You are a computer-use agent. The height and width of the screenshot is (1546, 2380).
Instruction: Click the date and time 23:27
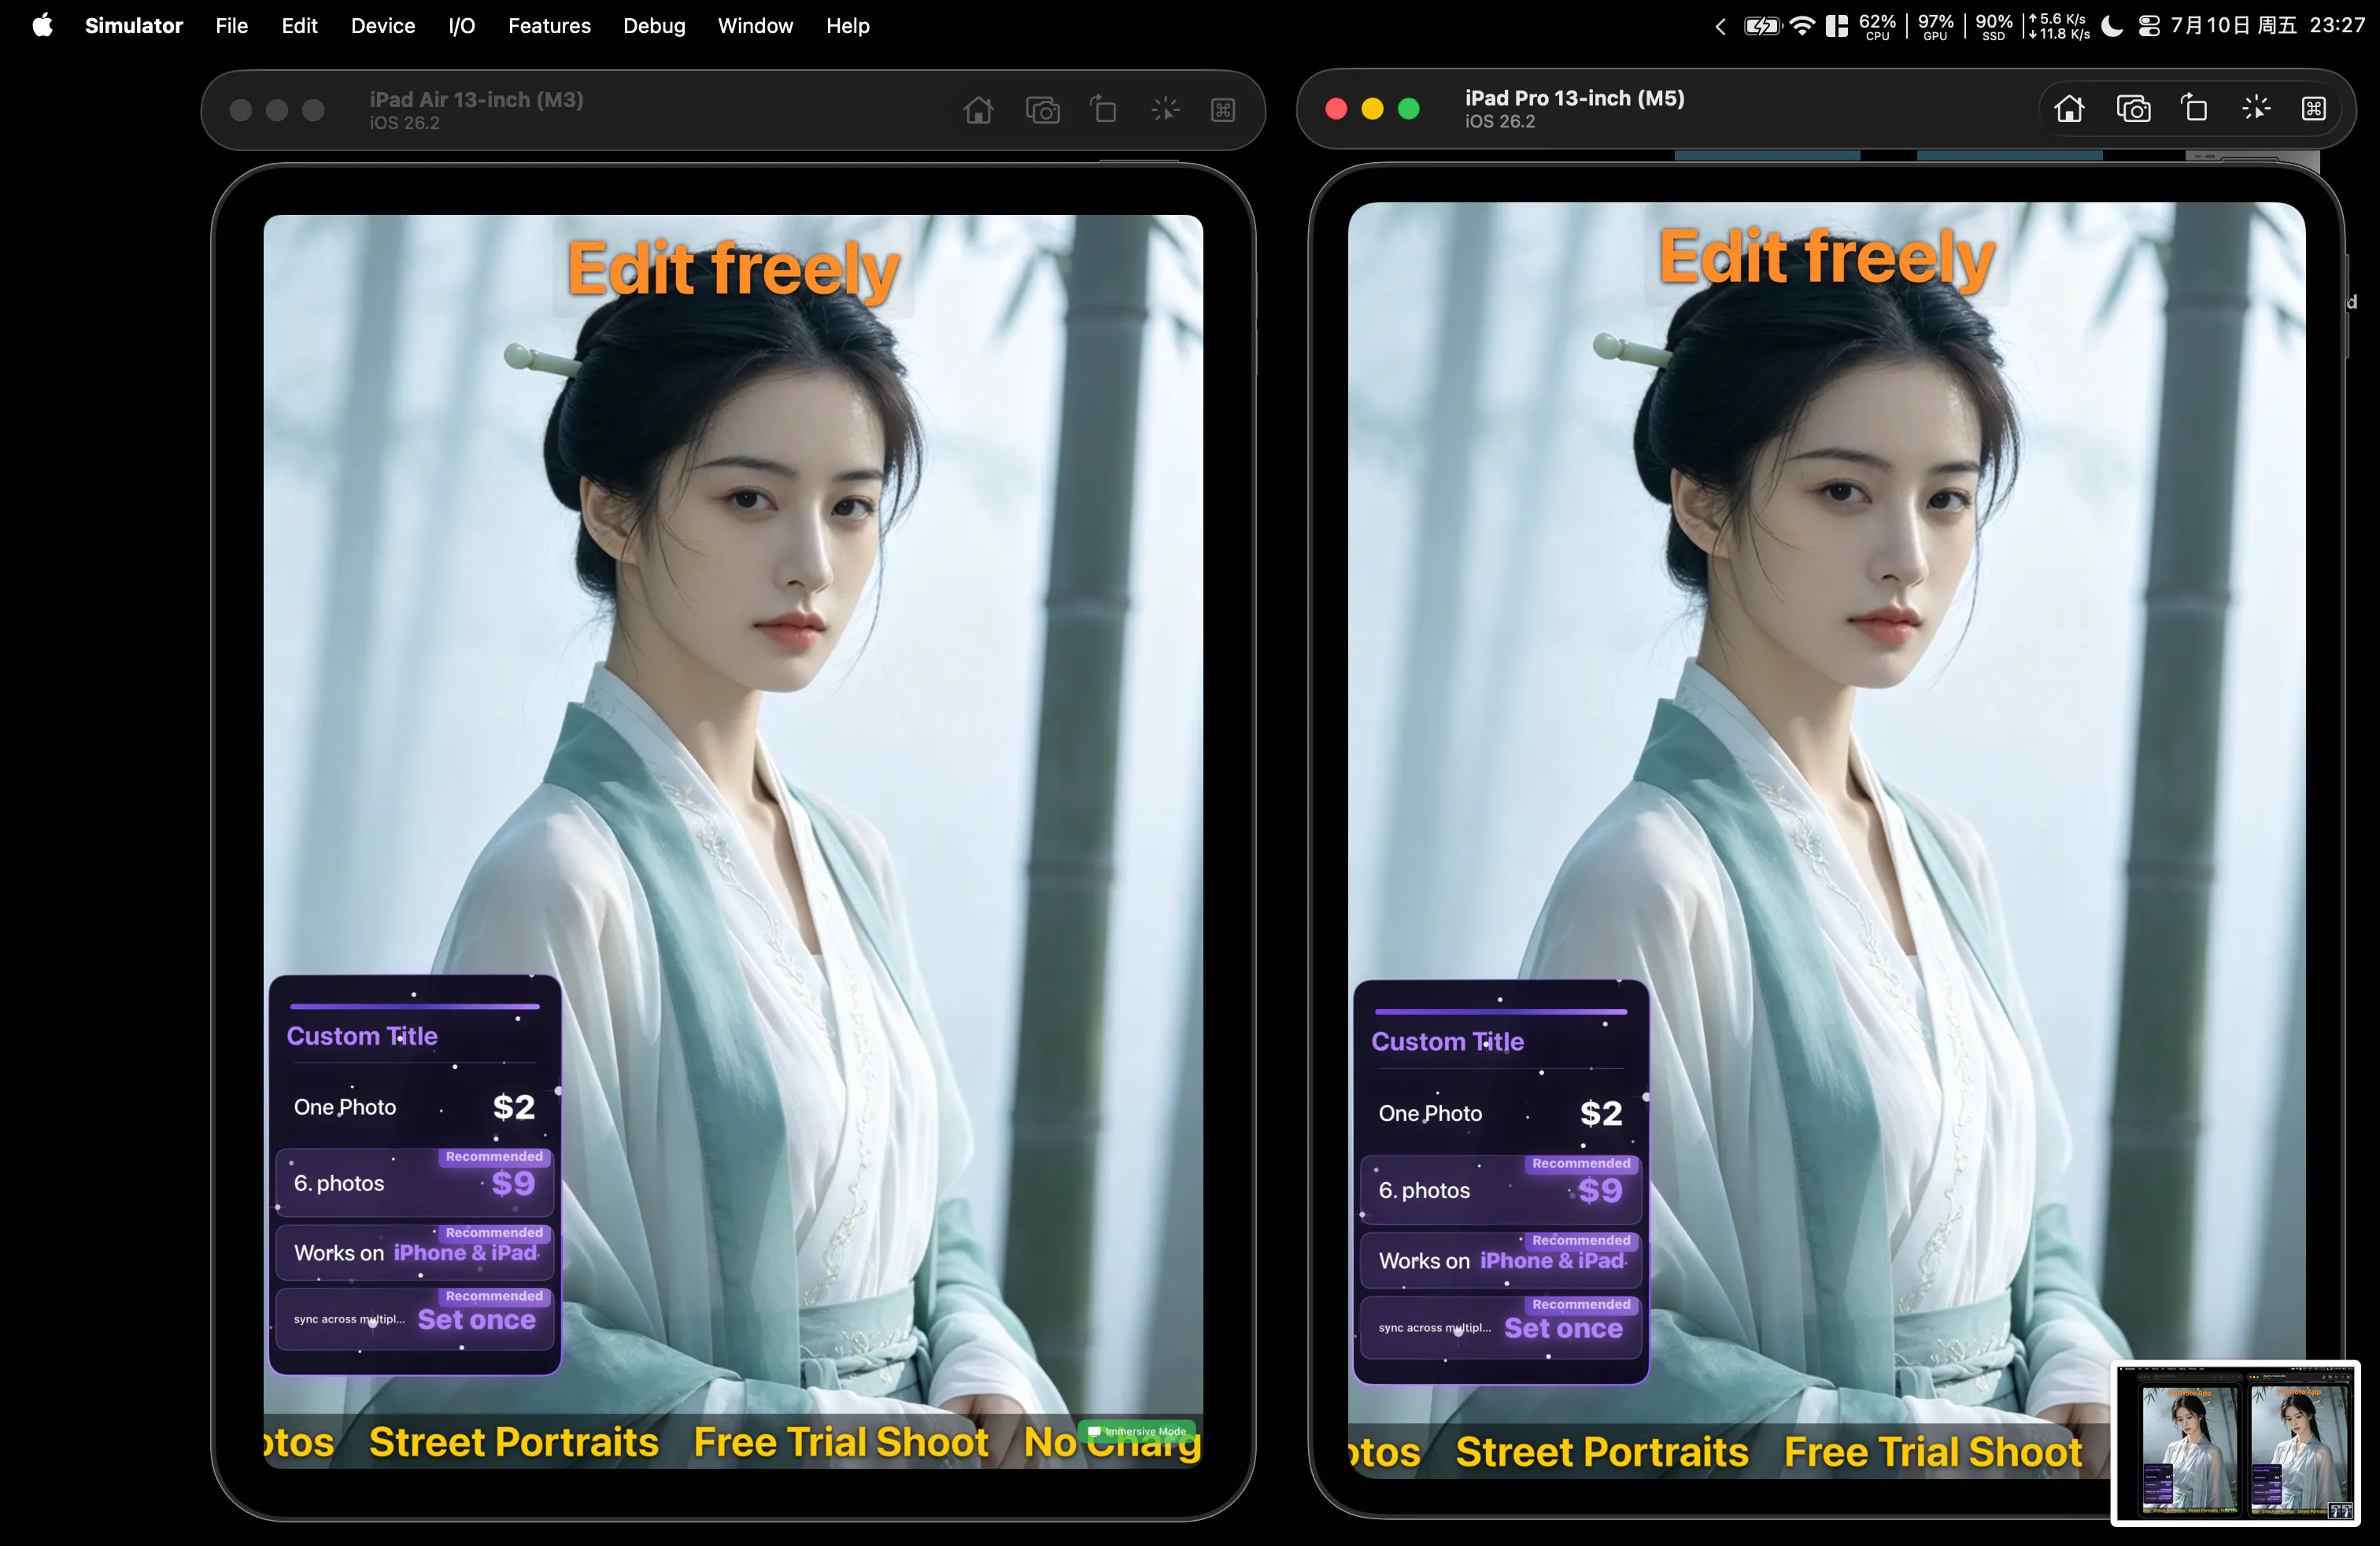point(2268,25)
